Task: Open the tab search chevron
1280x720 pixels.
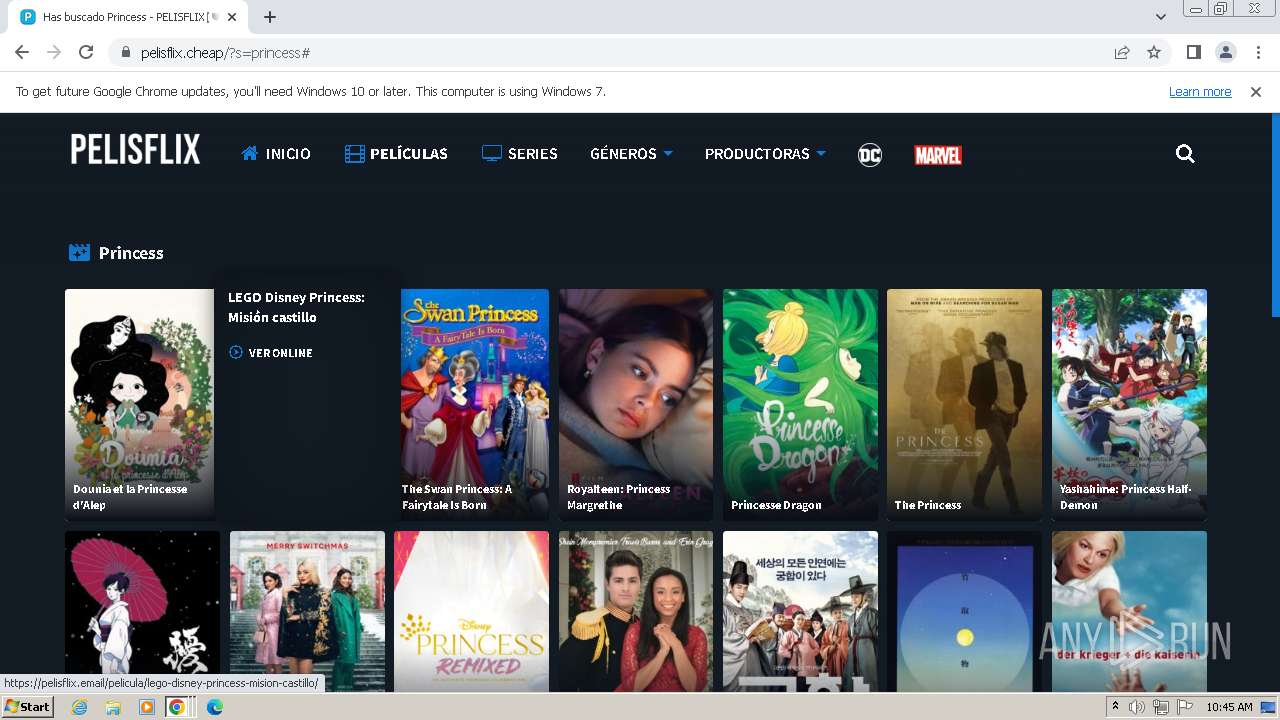Action: [1160, 17]
